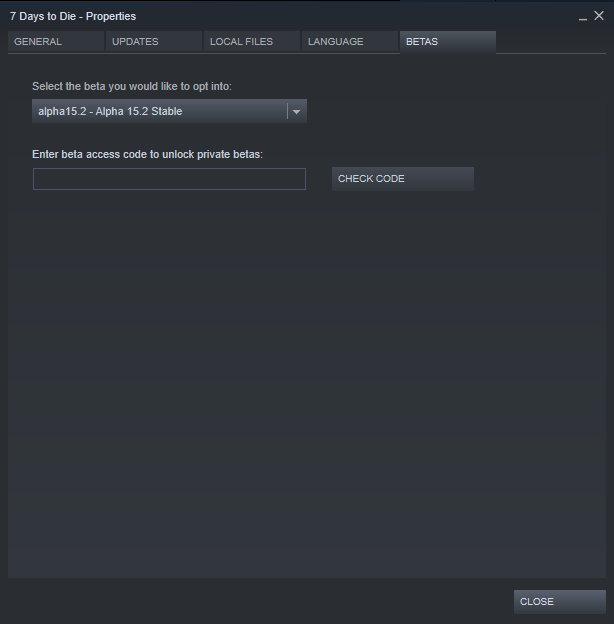
Task: Focus the beta access code text field
Action: (x=169, y=179)
